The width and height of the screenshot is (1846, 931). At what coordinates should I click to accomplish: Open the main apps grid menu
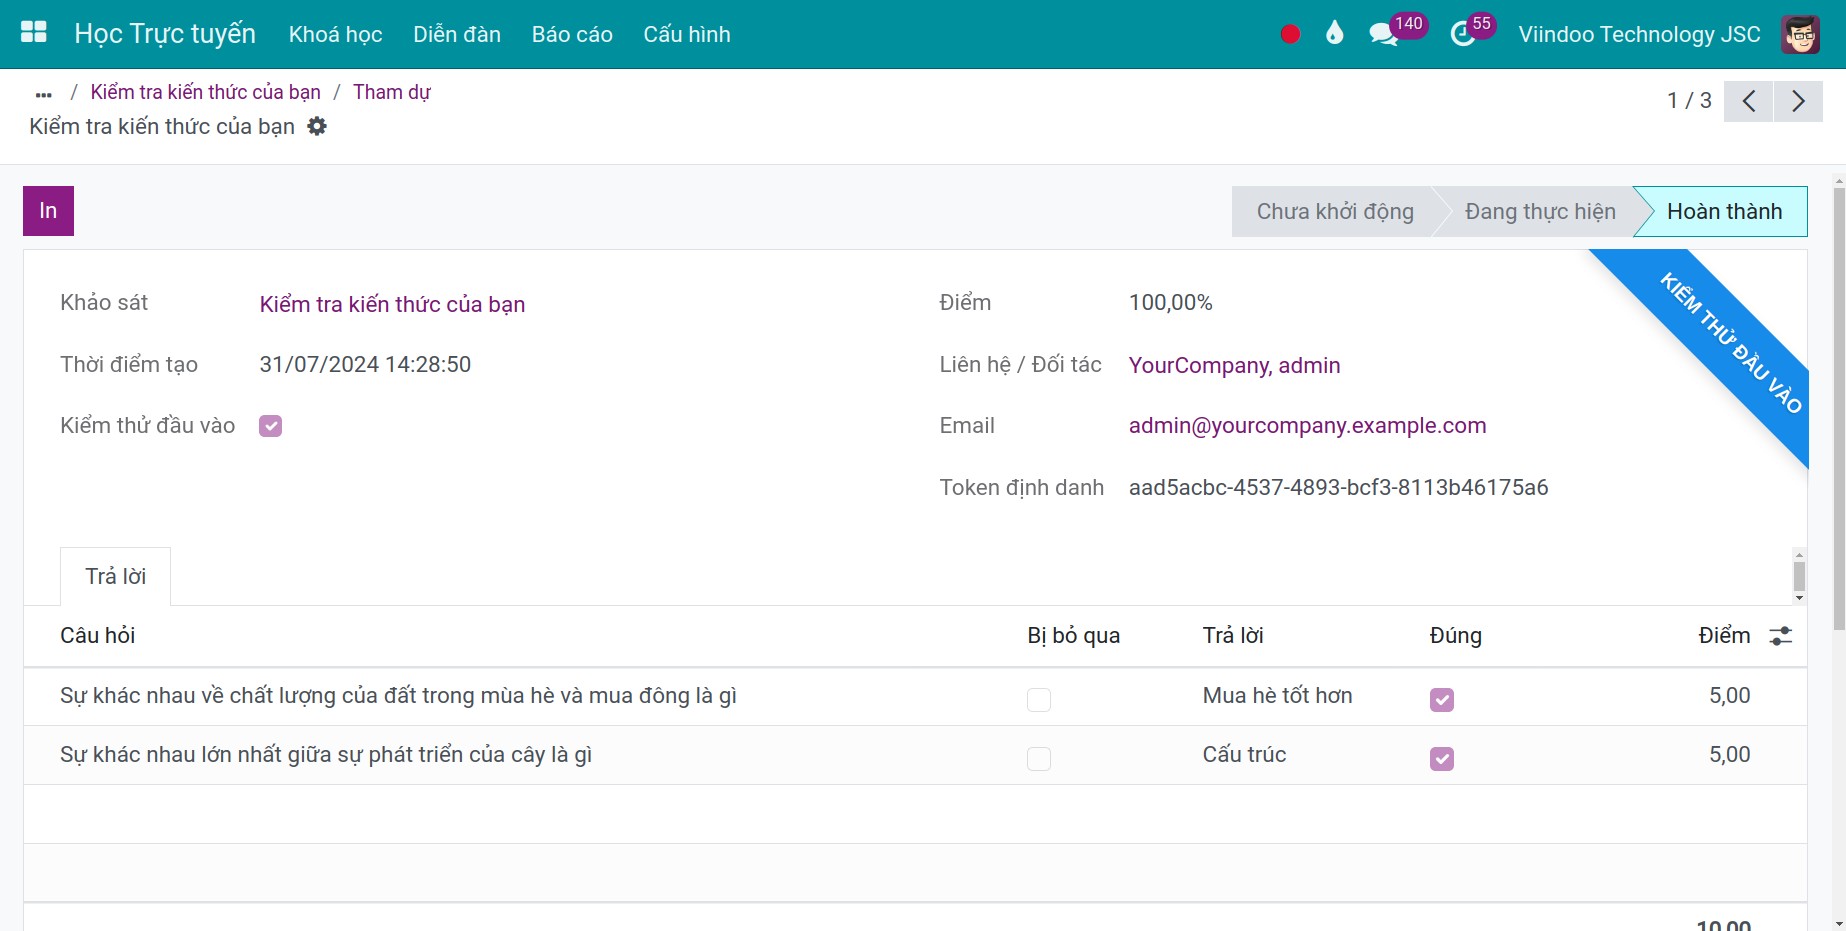34,33
